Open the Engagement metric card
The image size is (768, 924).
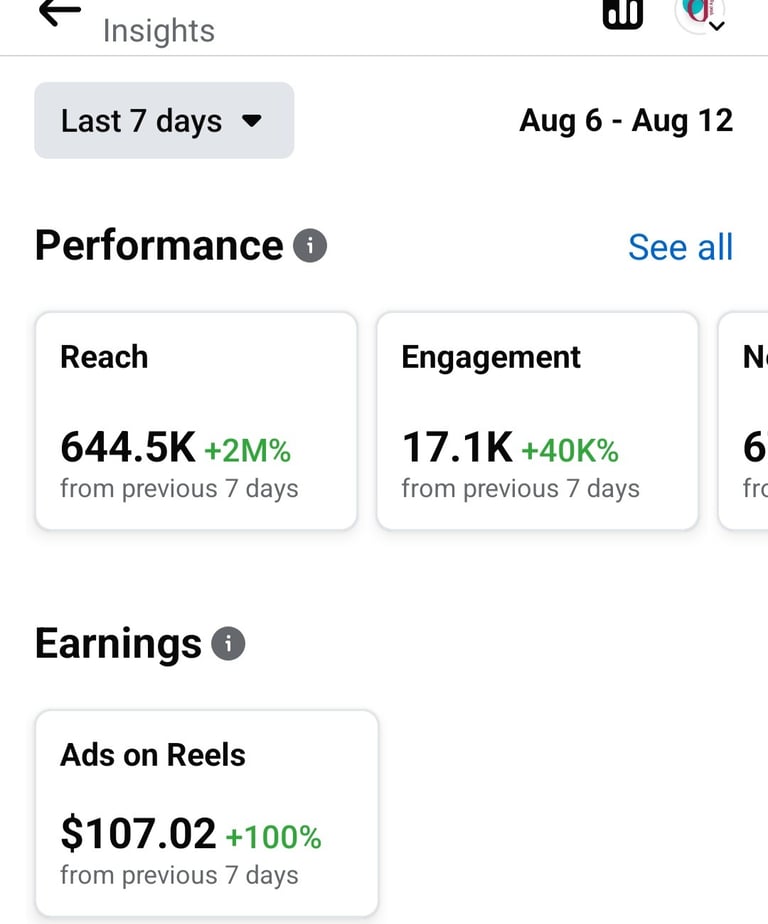click(x=538, y=421)
